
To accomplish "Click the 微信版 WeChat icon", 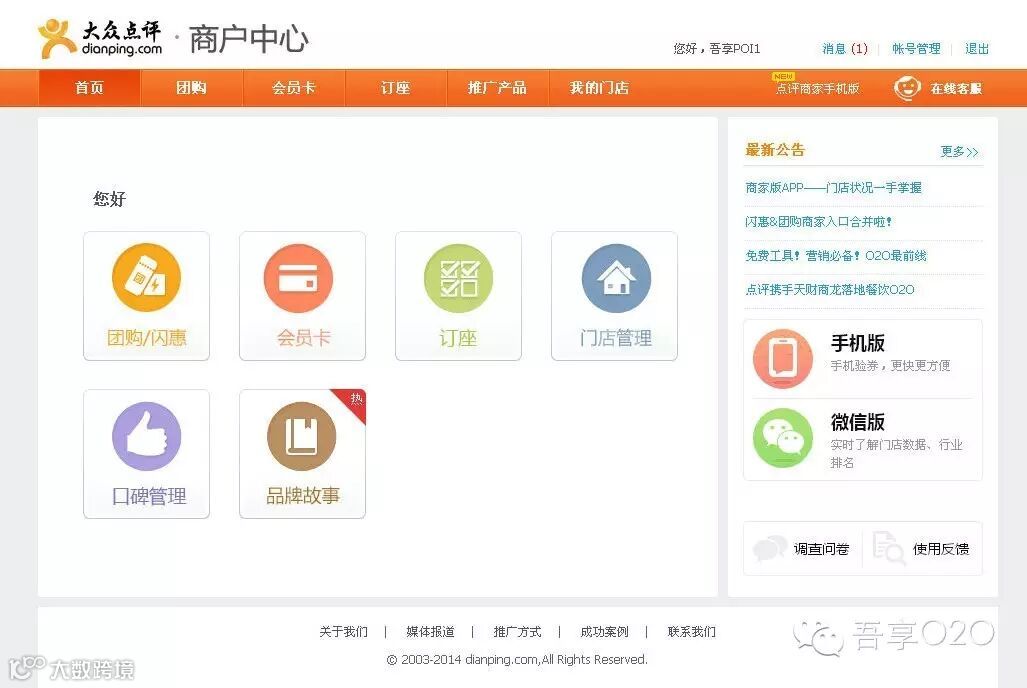I will [x=783, y=437].
